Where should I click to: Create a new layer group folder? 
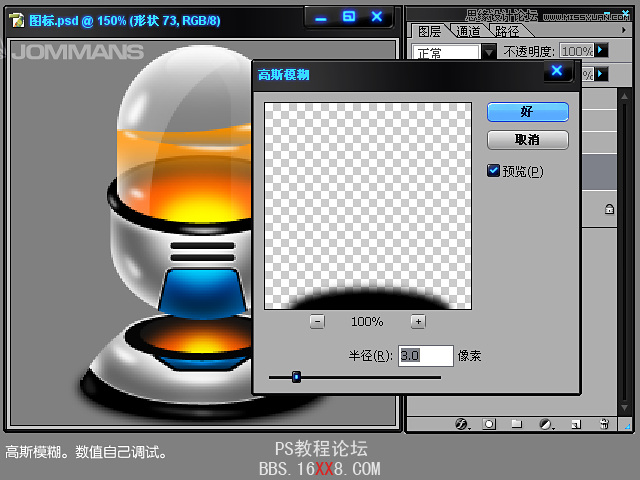pyautogui.click(x=517, y=424)
